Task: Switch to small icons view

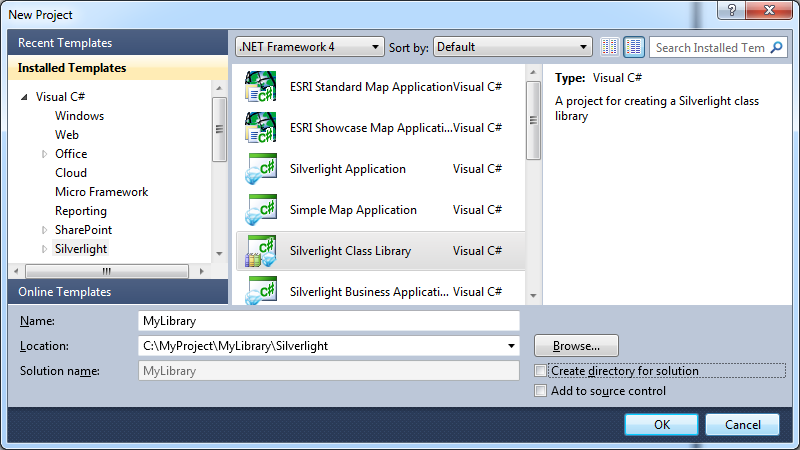Action: click(x=611, y=47)
